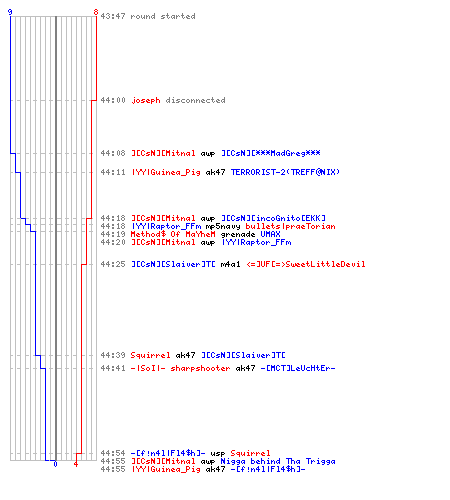Click the 'round started' log entry
The height and width of the screenshot is (500, 450).
click(x=148, y=16)
